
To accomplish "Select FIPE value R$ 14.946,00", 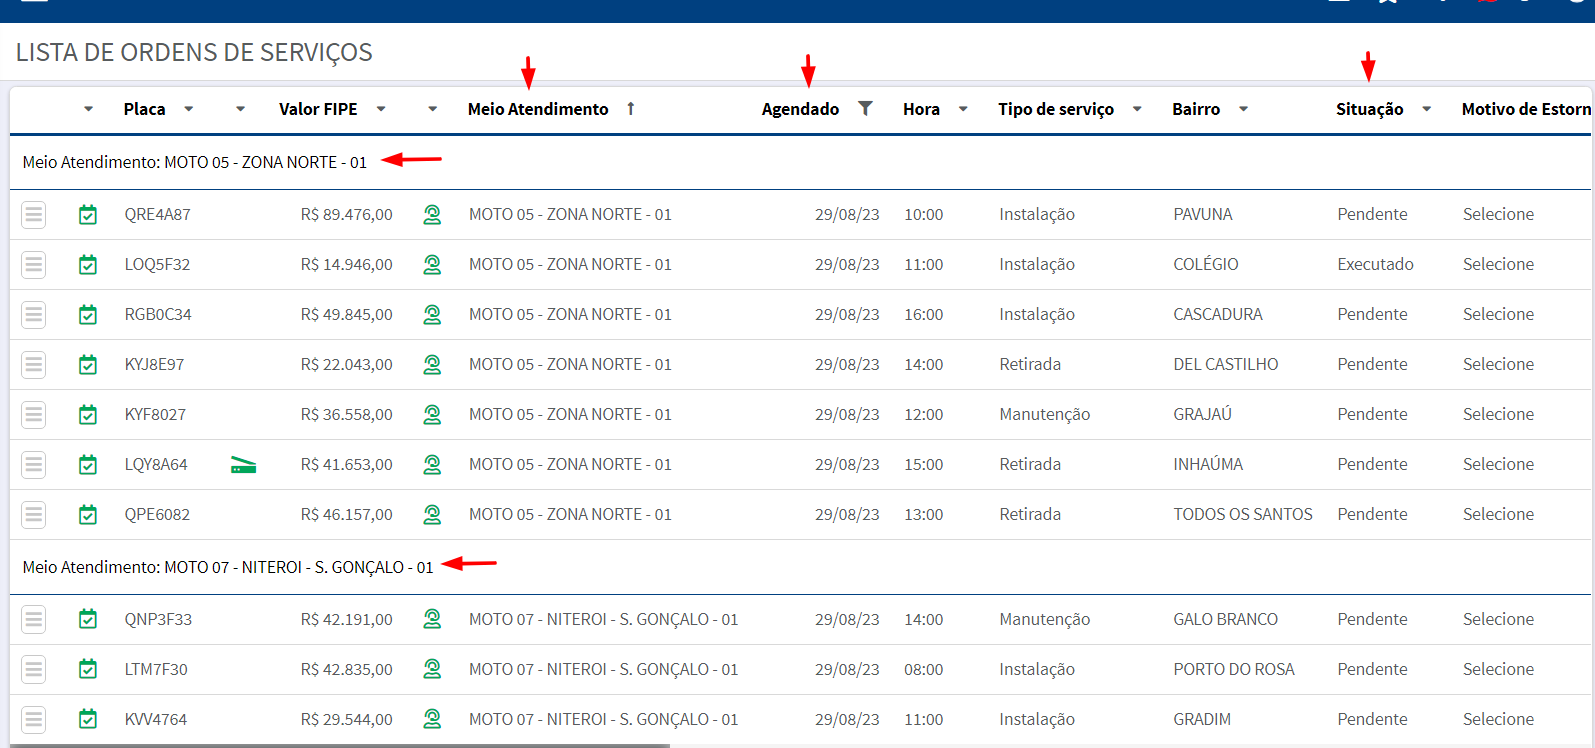I will (347, 264).
